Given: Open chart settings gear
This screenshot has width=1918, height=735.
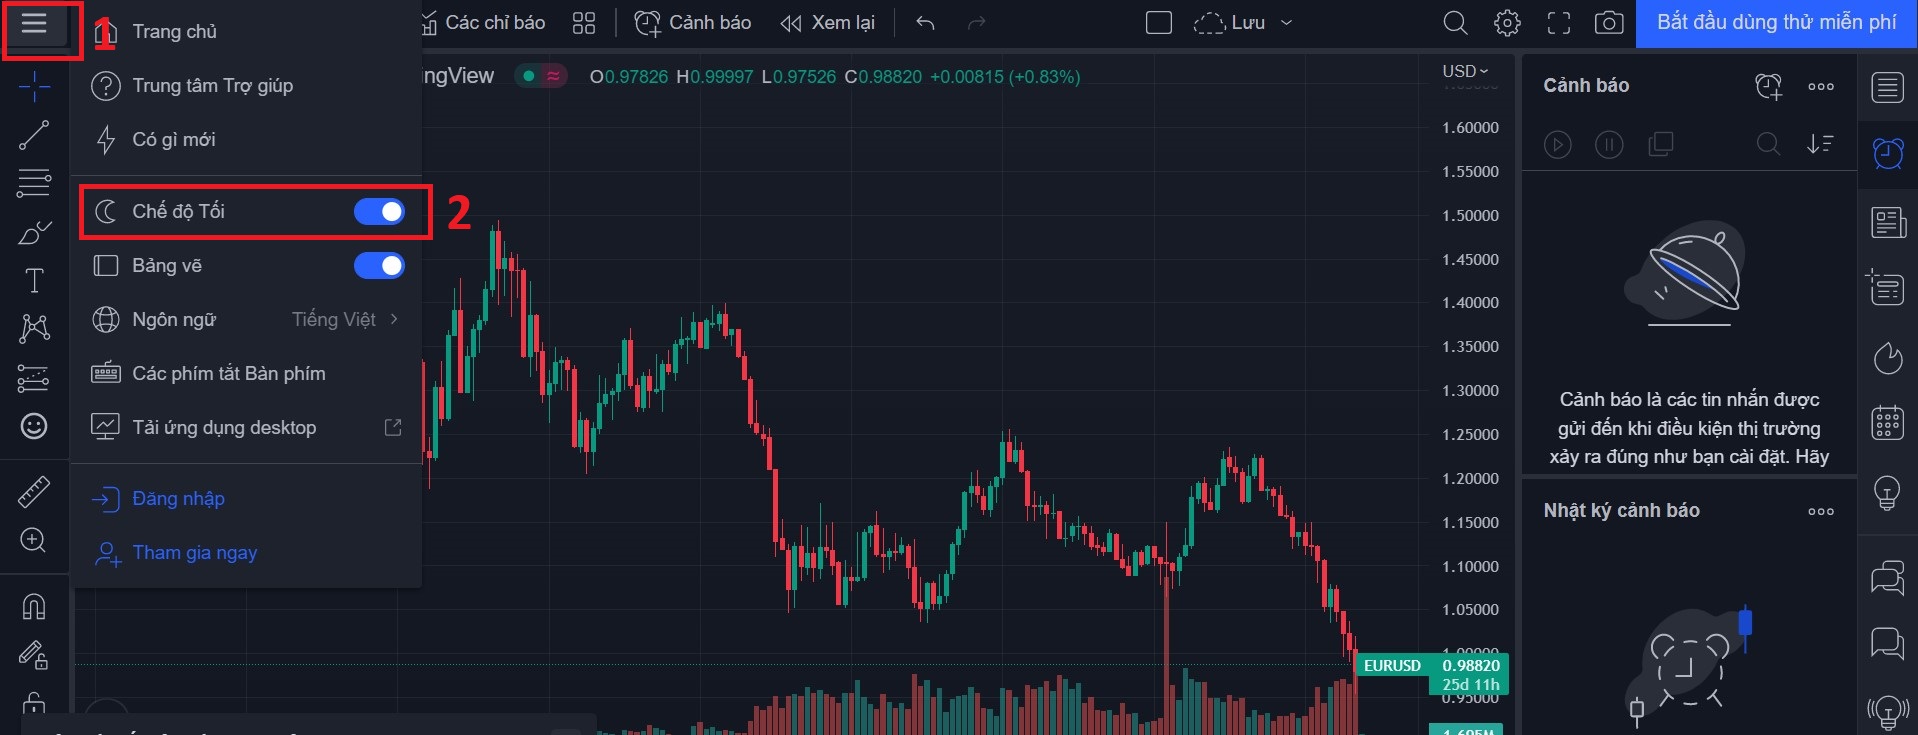Looking at the screenshot, I should click(x=1507, y=23).
